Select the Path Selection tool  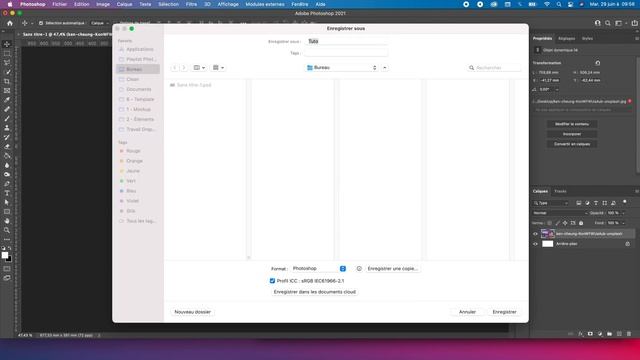(x=7, y=202)
